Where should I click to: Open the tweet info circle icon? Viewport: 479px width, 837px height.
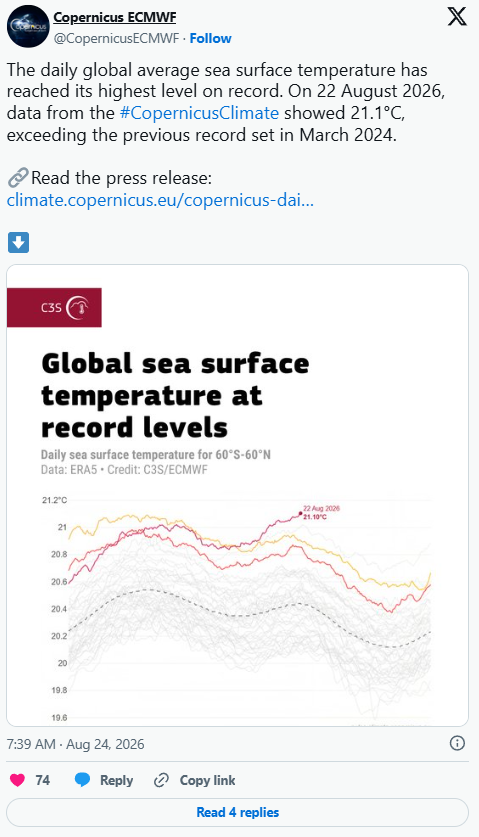457,743
